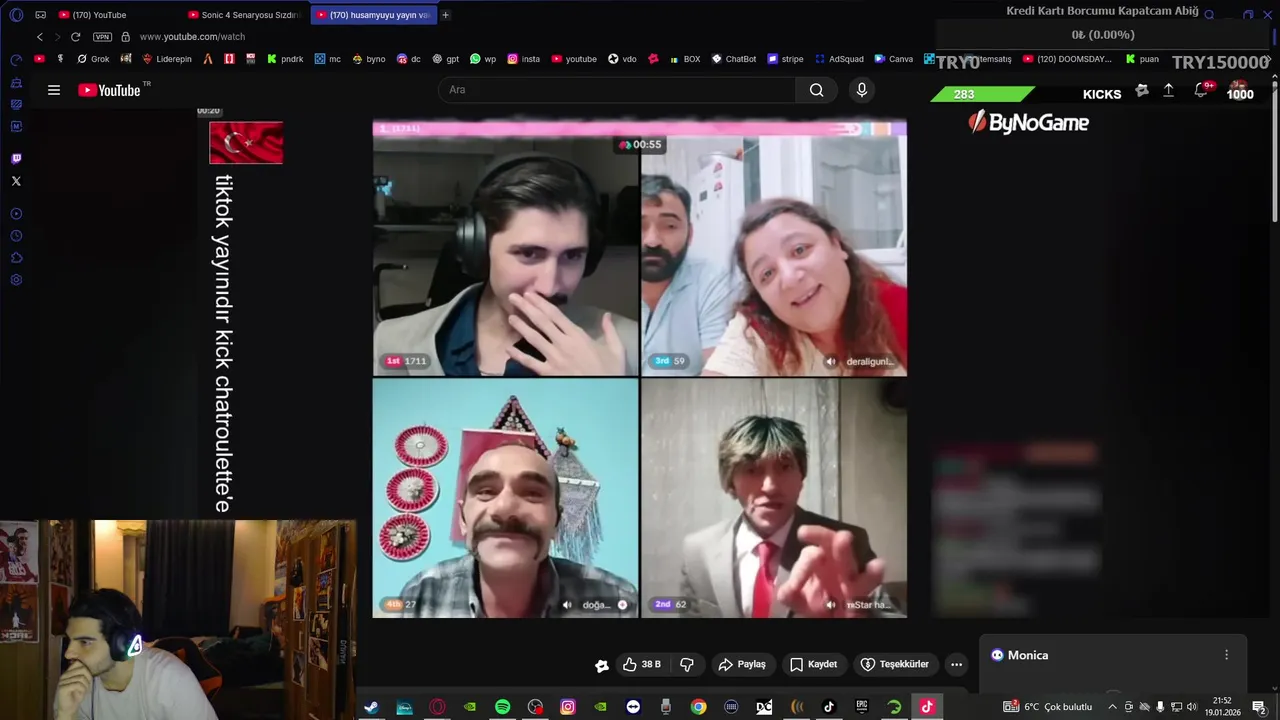This screenshot has height=720, width=1280.
Task: Open the wp WhatsApp bookmark
Action: click(483, 59)
